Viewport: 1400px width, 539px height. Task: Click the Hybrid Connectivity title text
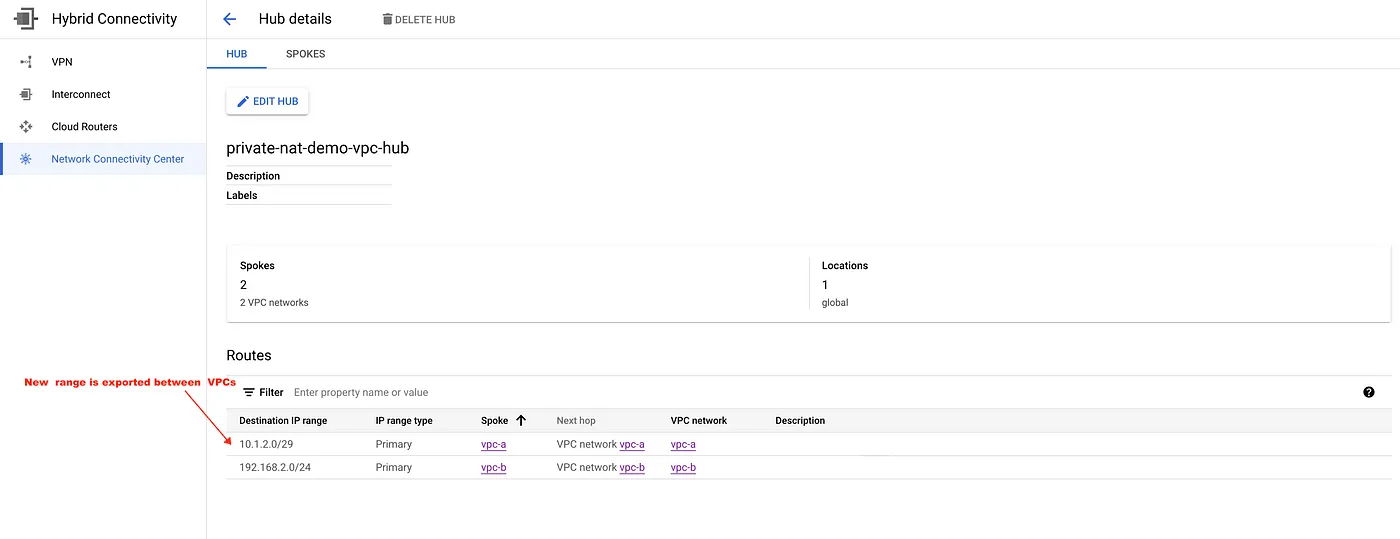[114, 19]
